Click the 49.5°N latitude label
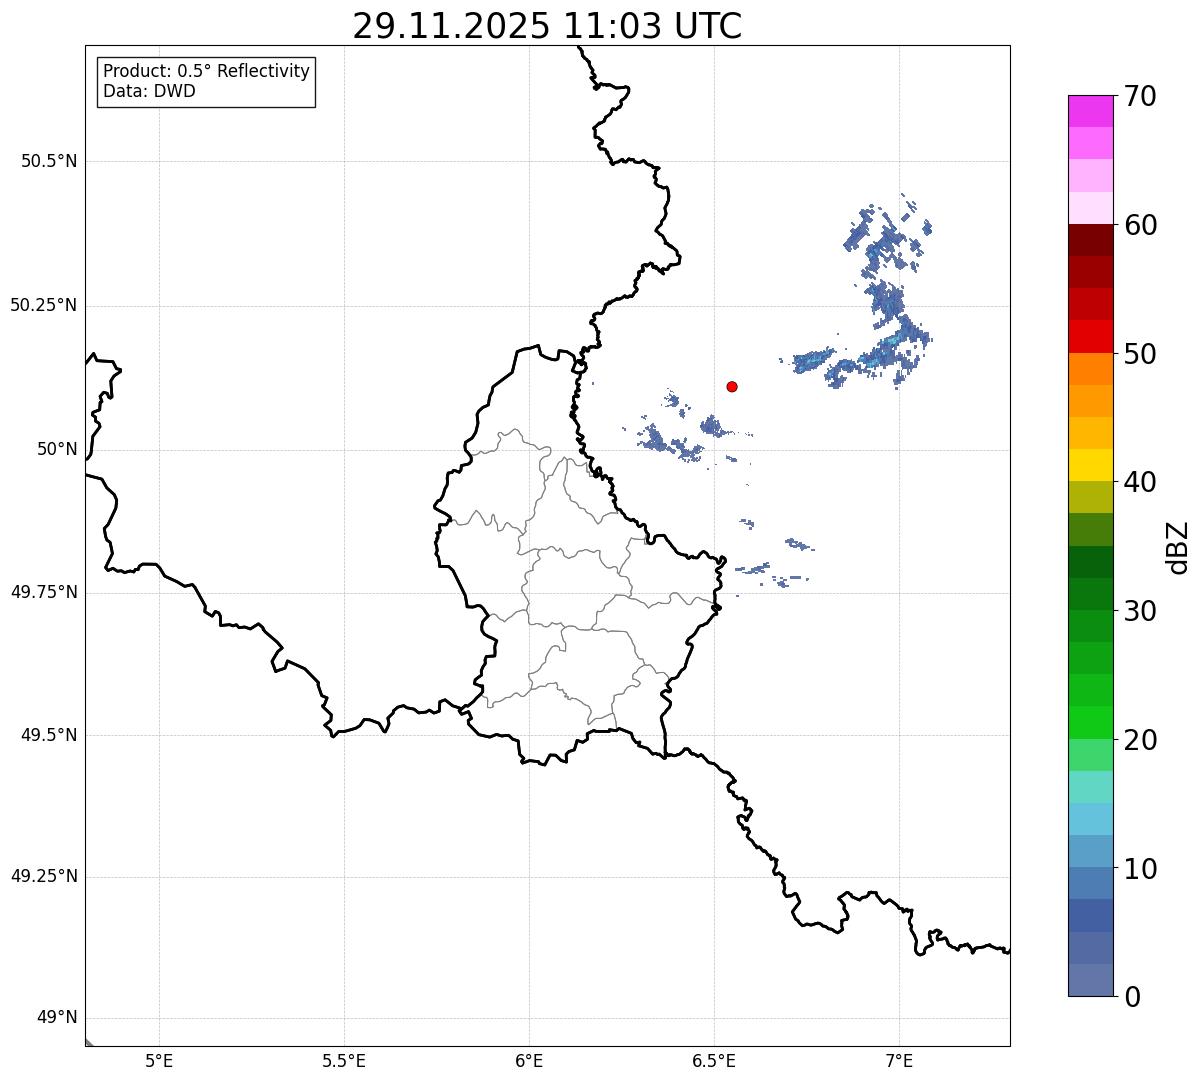Viewport: 1202px width, 1081px height. point(49,735)
